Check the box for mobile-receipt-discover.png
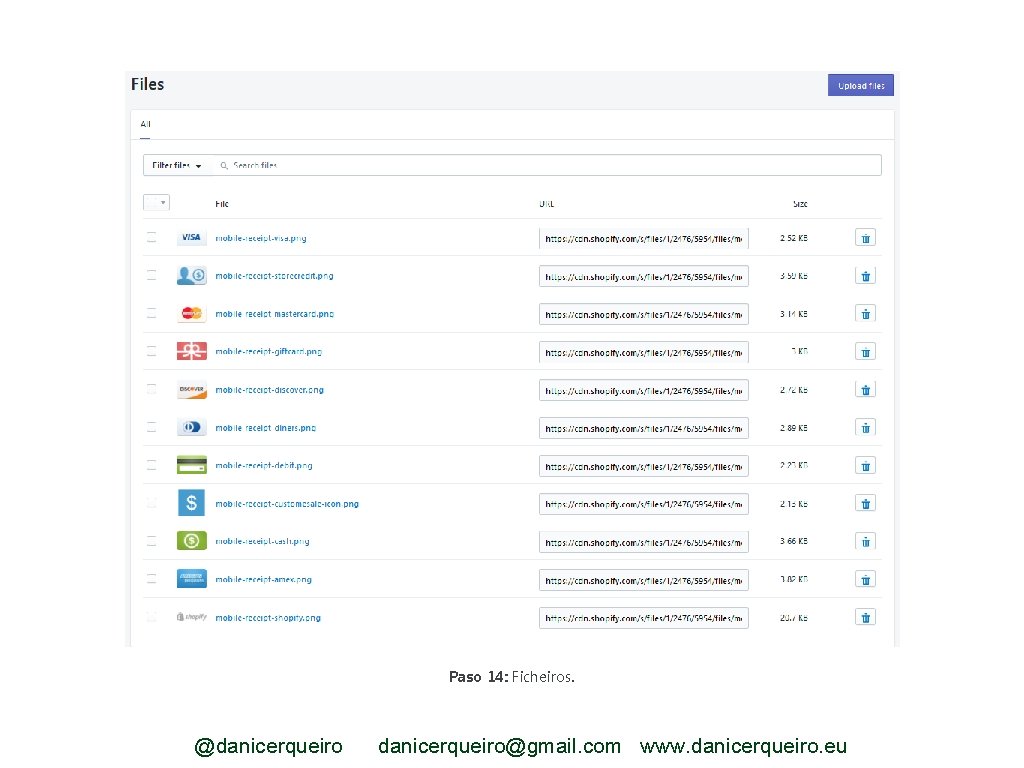The image size is (1024, 768). click(152, 389)
